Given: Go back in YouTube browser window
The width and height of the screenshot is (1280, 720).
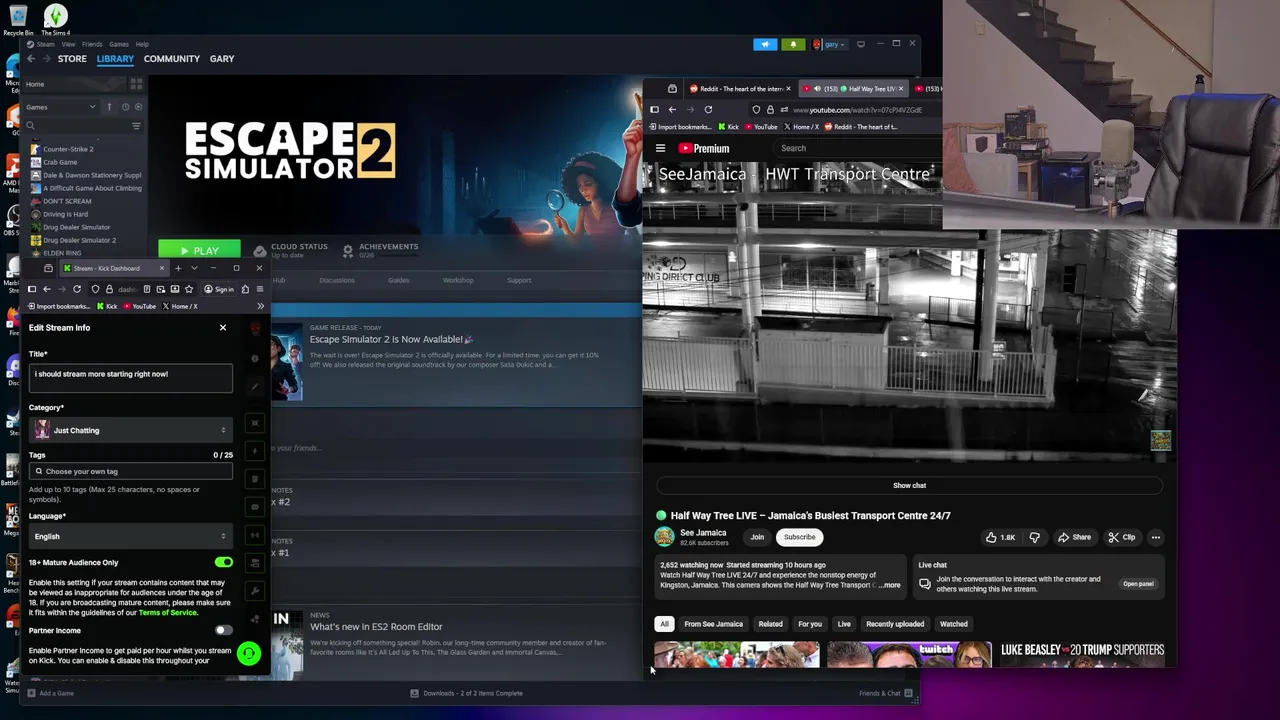Looking at the screenshot, I should coord(672,110).
